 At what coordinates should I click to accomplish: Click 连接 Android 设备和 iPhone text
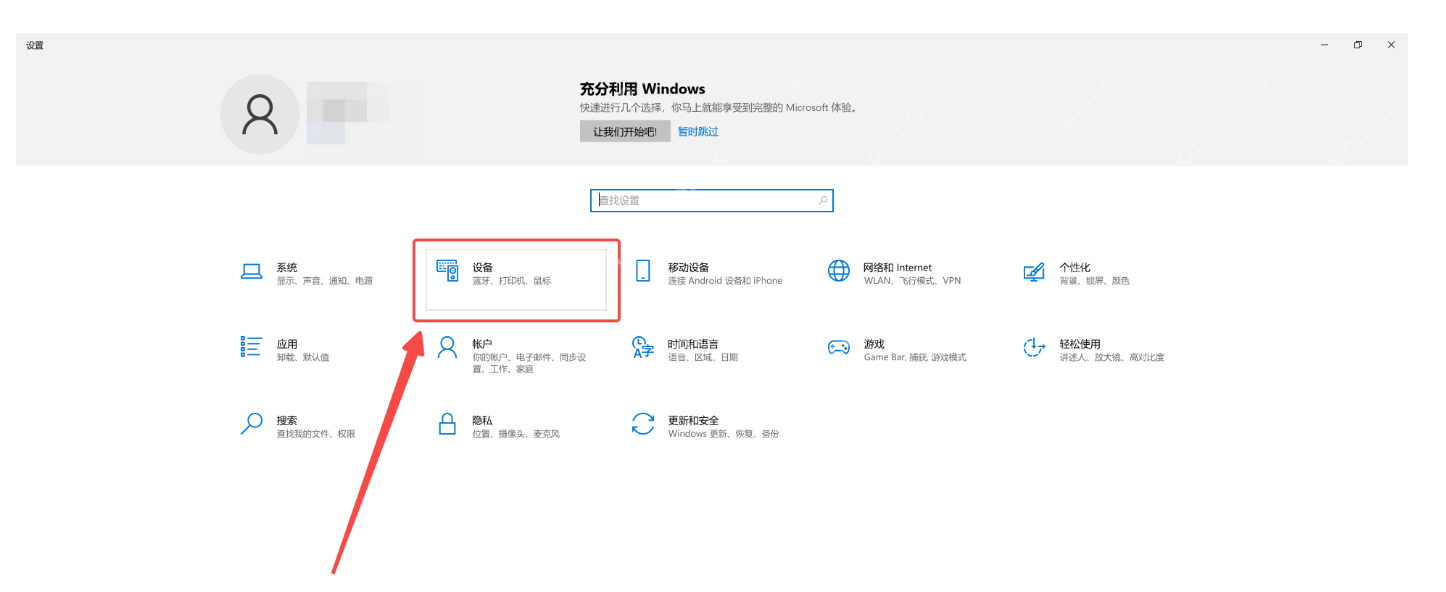pos(725,281)
